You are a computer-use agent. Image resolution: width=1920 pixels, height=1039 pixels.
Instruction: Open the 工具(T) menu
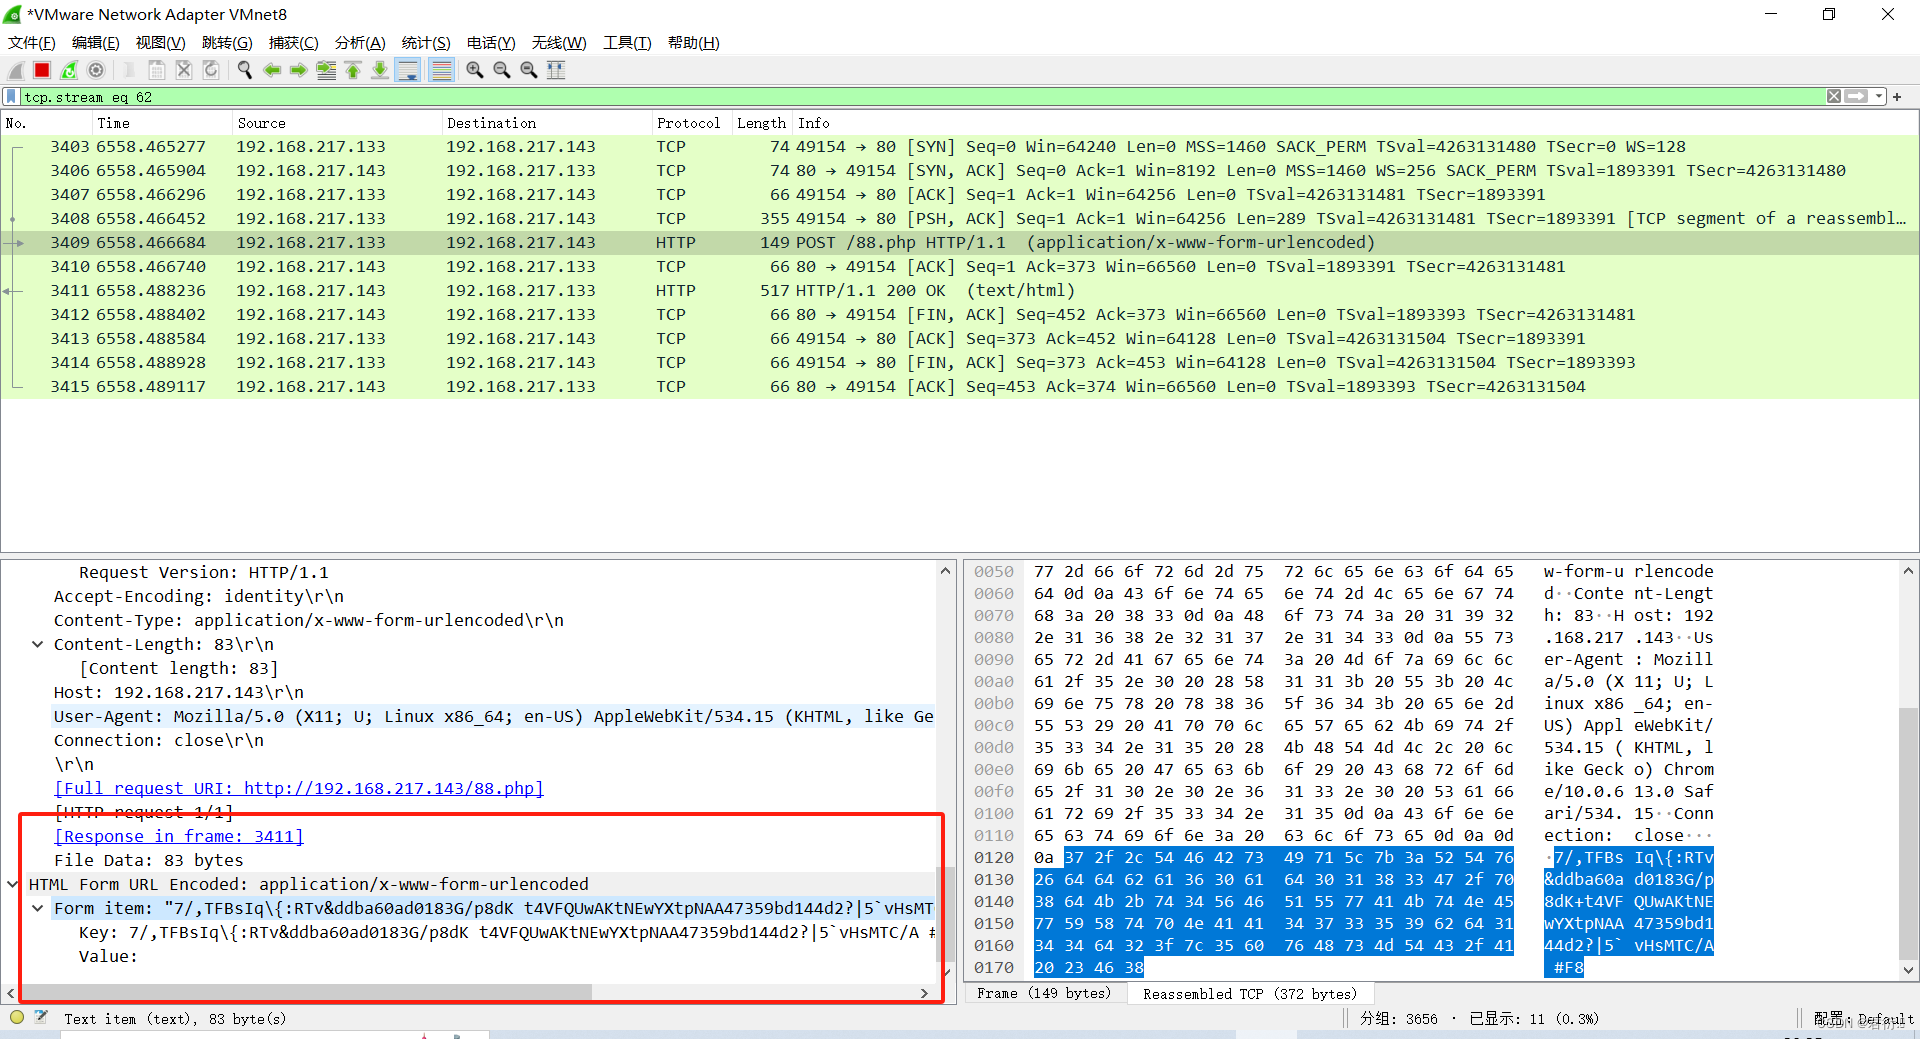627,43
